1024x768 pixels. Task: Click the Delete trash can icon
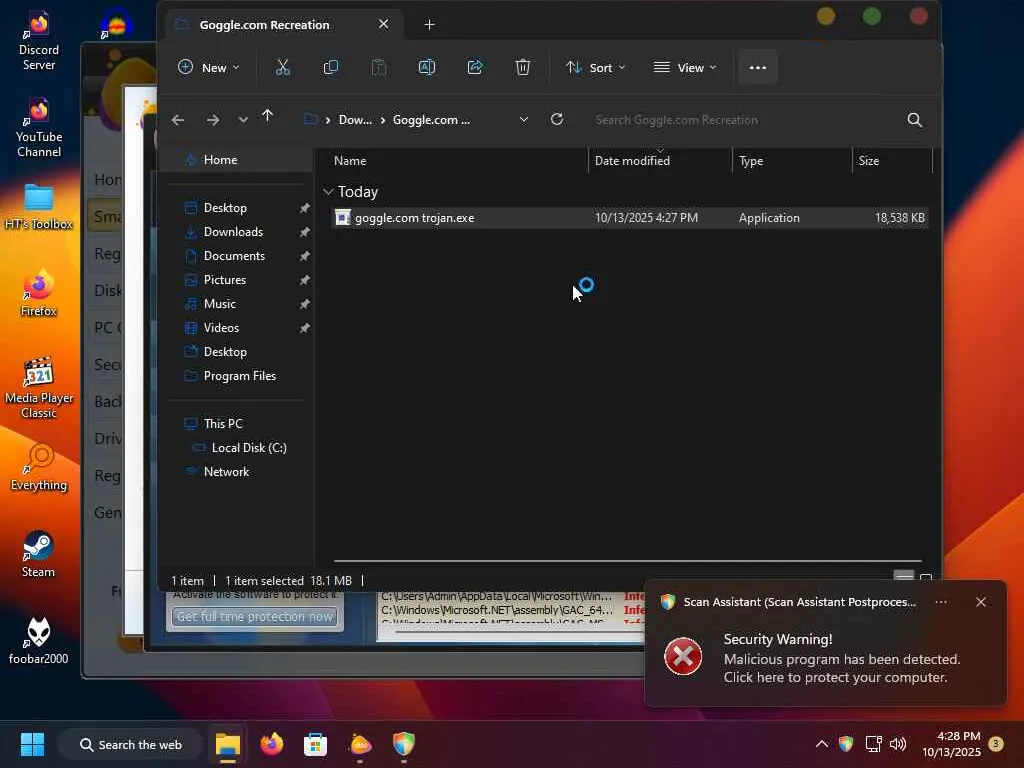(523, 67)
